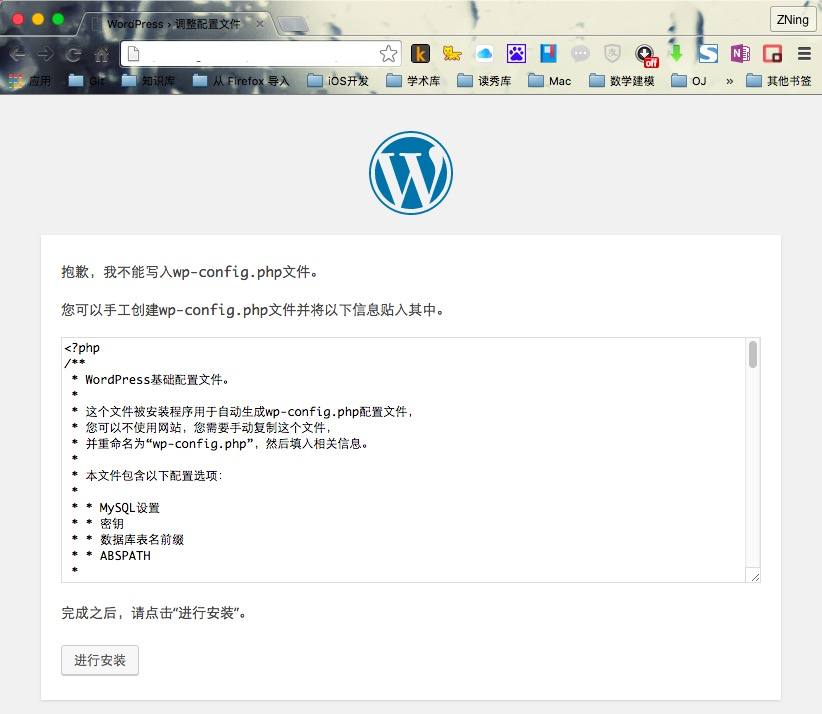
Task: Open the iOS开发 bookmarks folder
Action: tap(338, 81)
